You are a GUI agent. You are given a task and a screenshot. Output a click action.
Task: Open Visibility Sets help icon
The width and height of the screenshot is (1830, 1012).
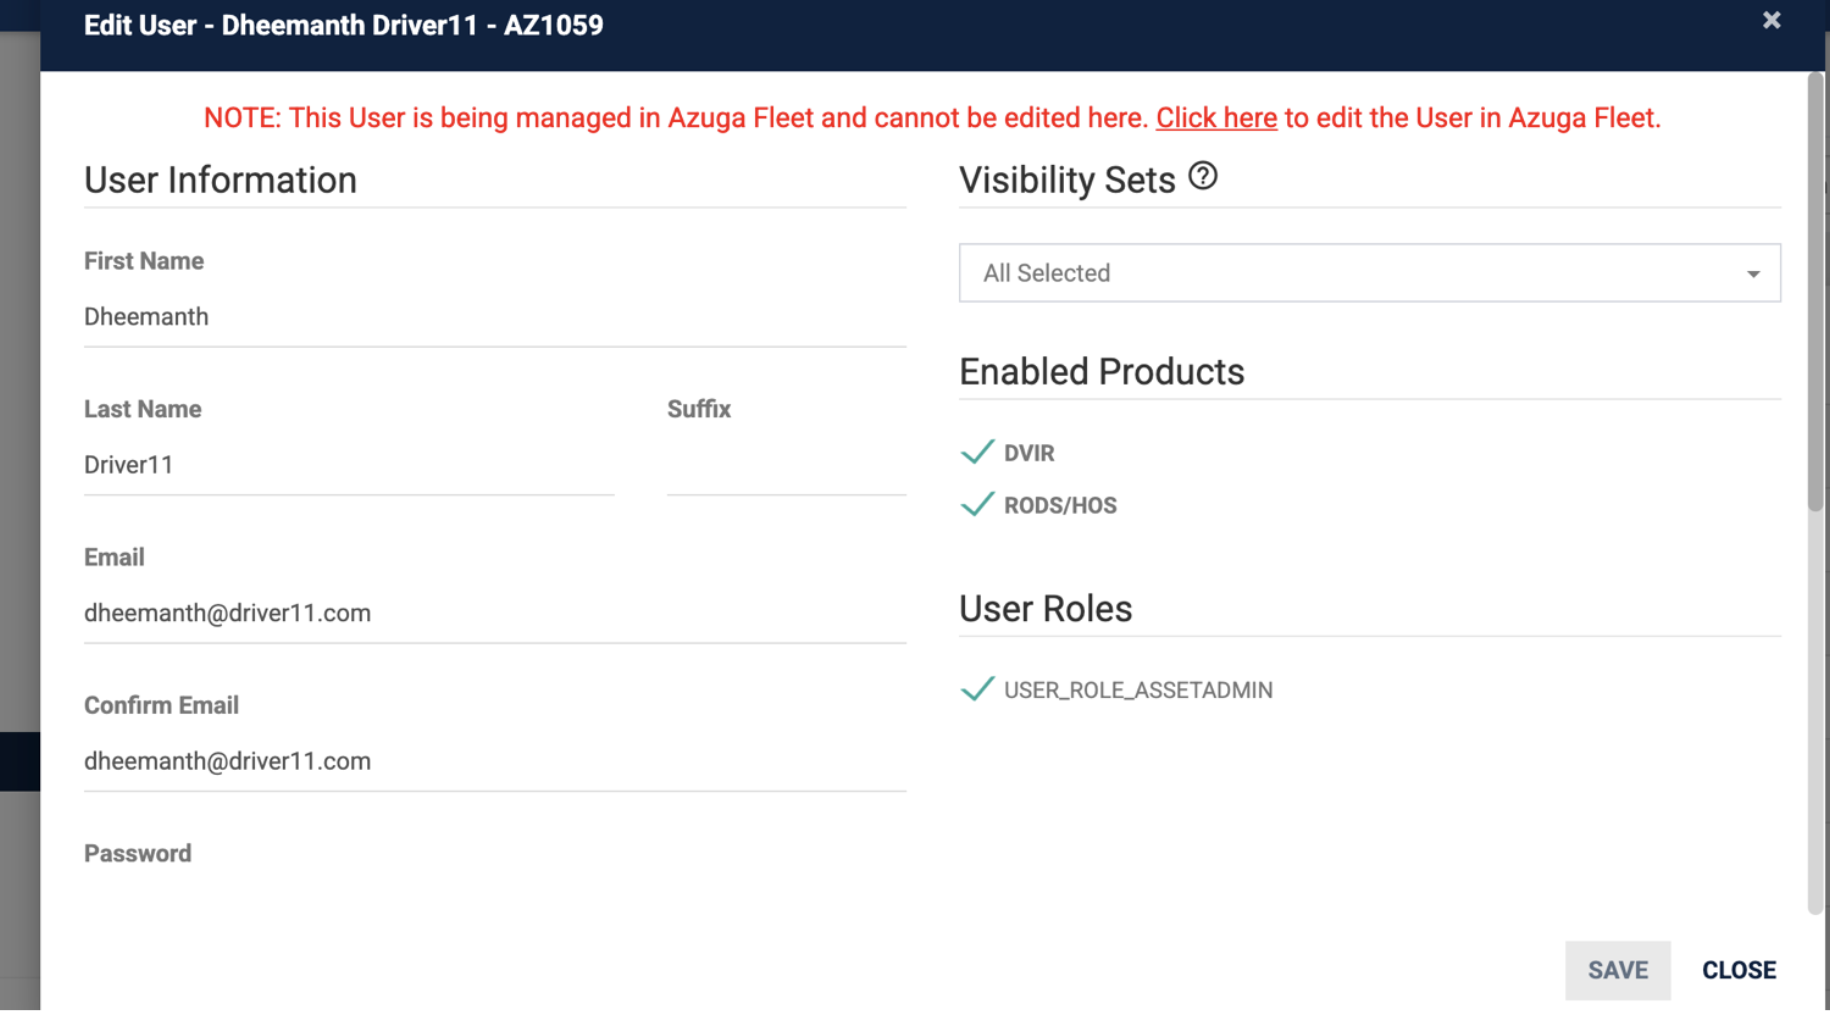point(1203,177)
